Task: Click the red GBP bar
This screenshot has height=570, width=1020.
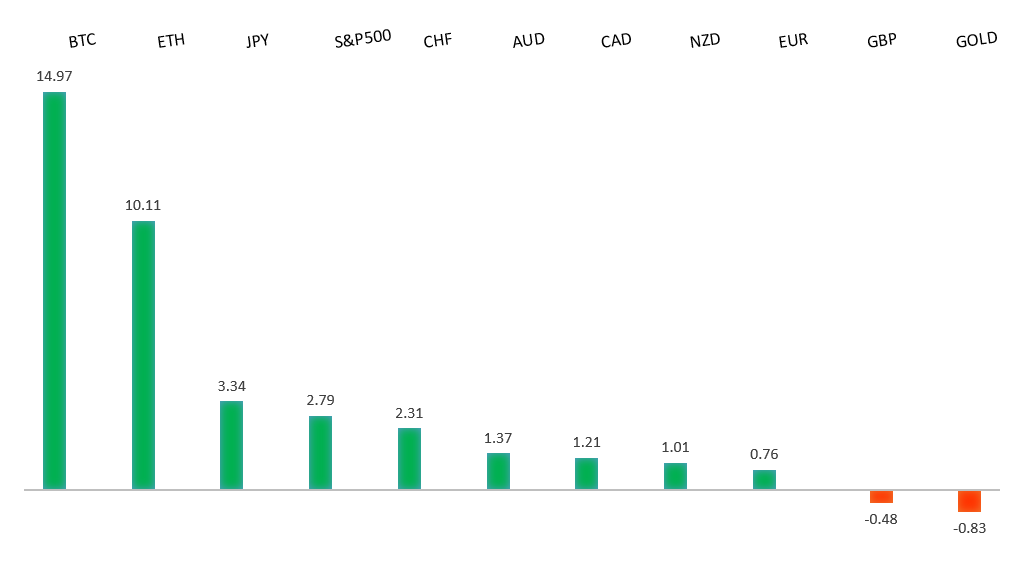Action: coord(881,497)
